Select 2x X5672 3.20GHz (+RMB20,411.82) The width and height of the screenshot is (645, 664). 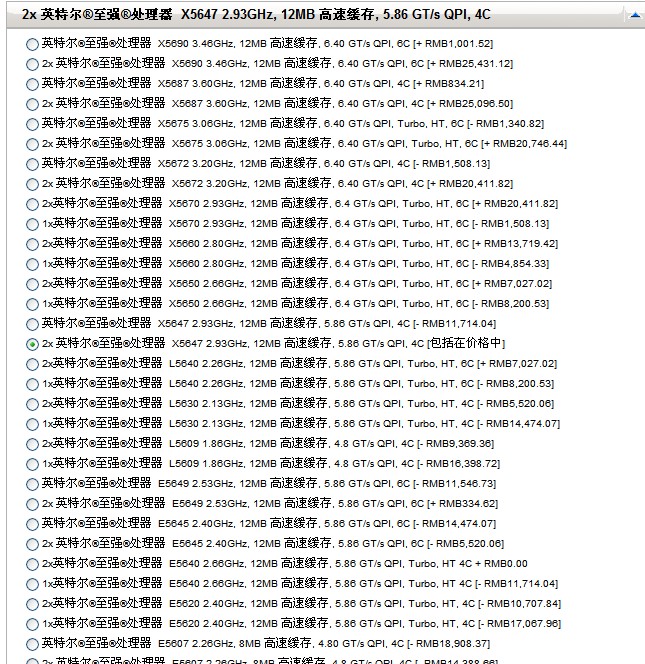click(x=32, y=184)
